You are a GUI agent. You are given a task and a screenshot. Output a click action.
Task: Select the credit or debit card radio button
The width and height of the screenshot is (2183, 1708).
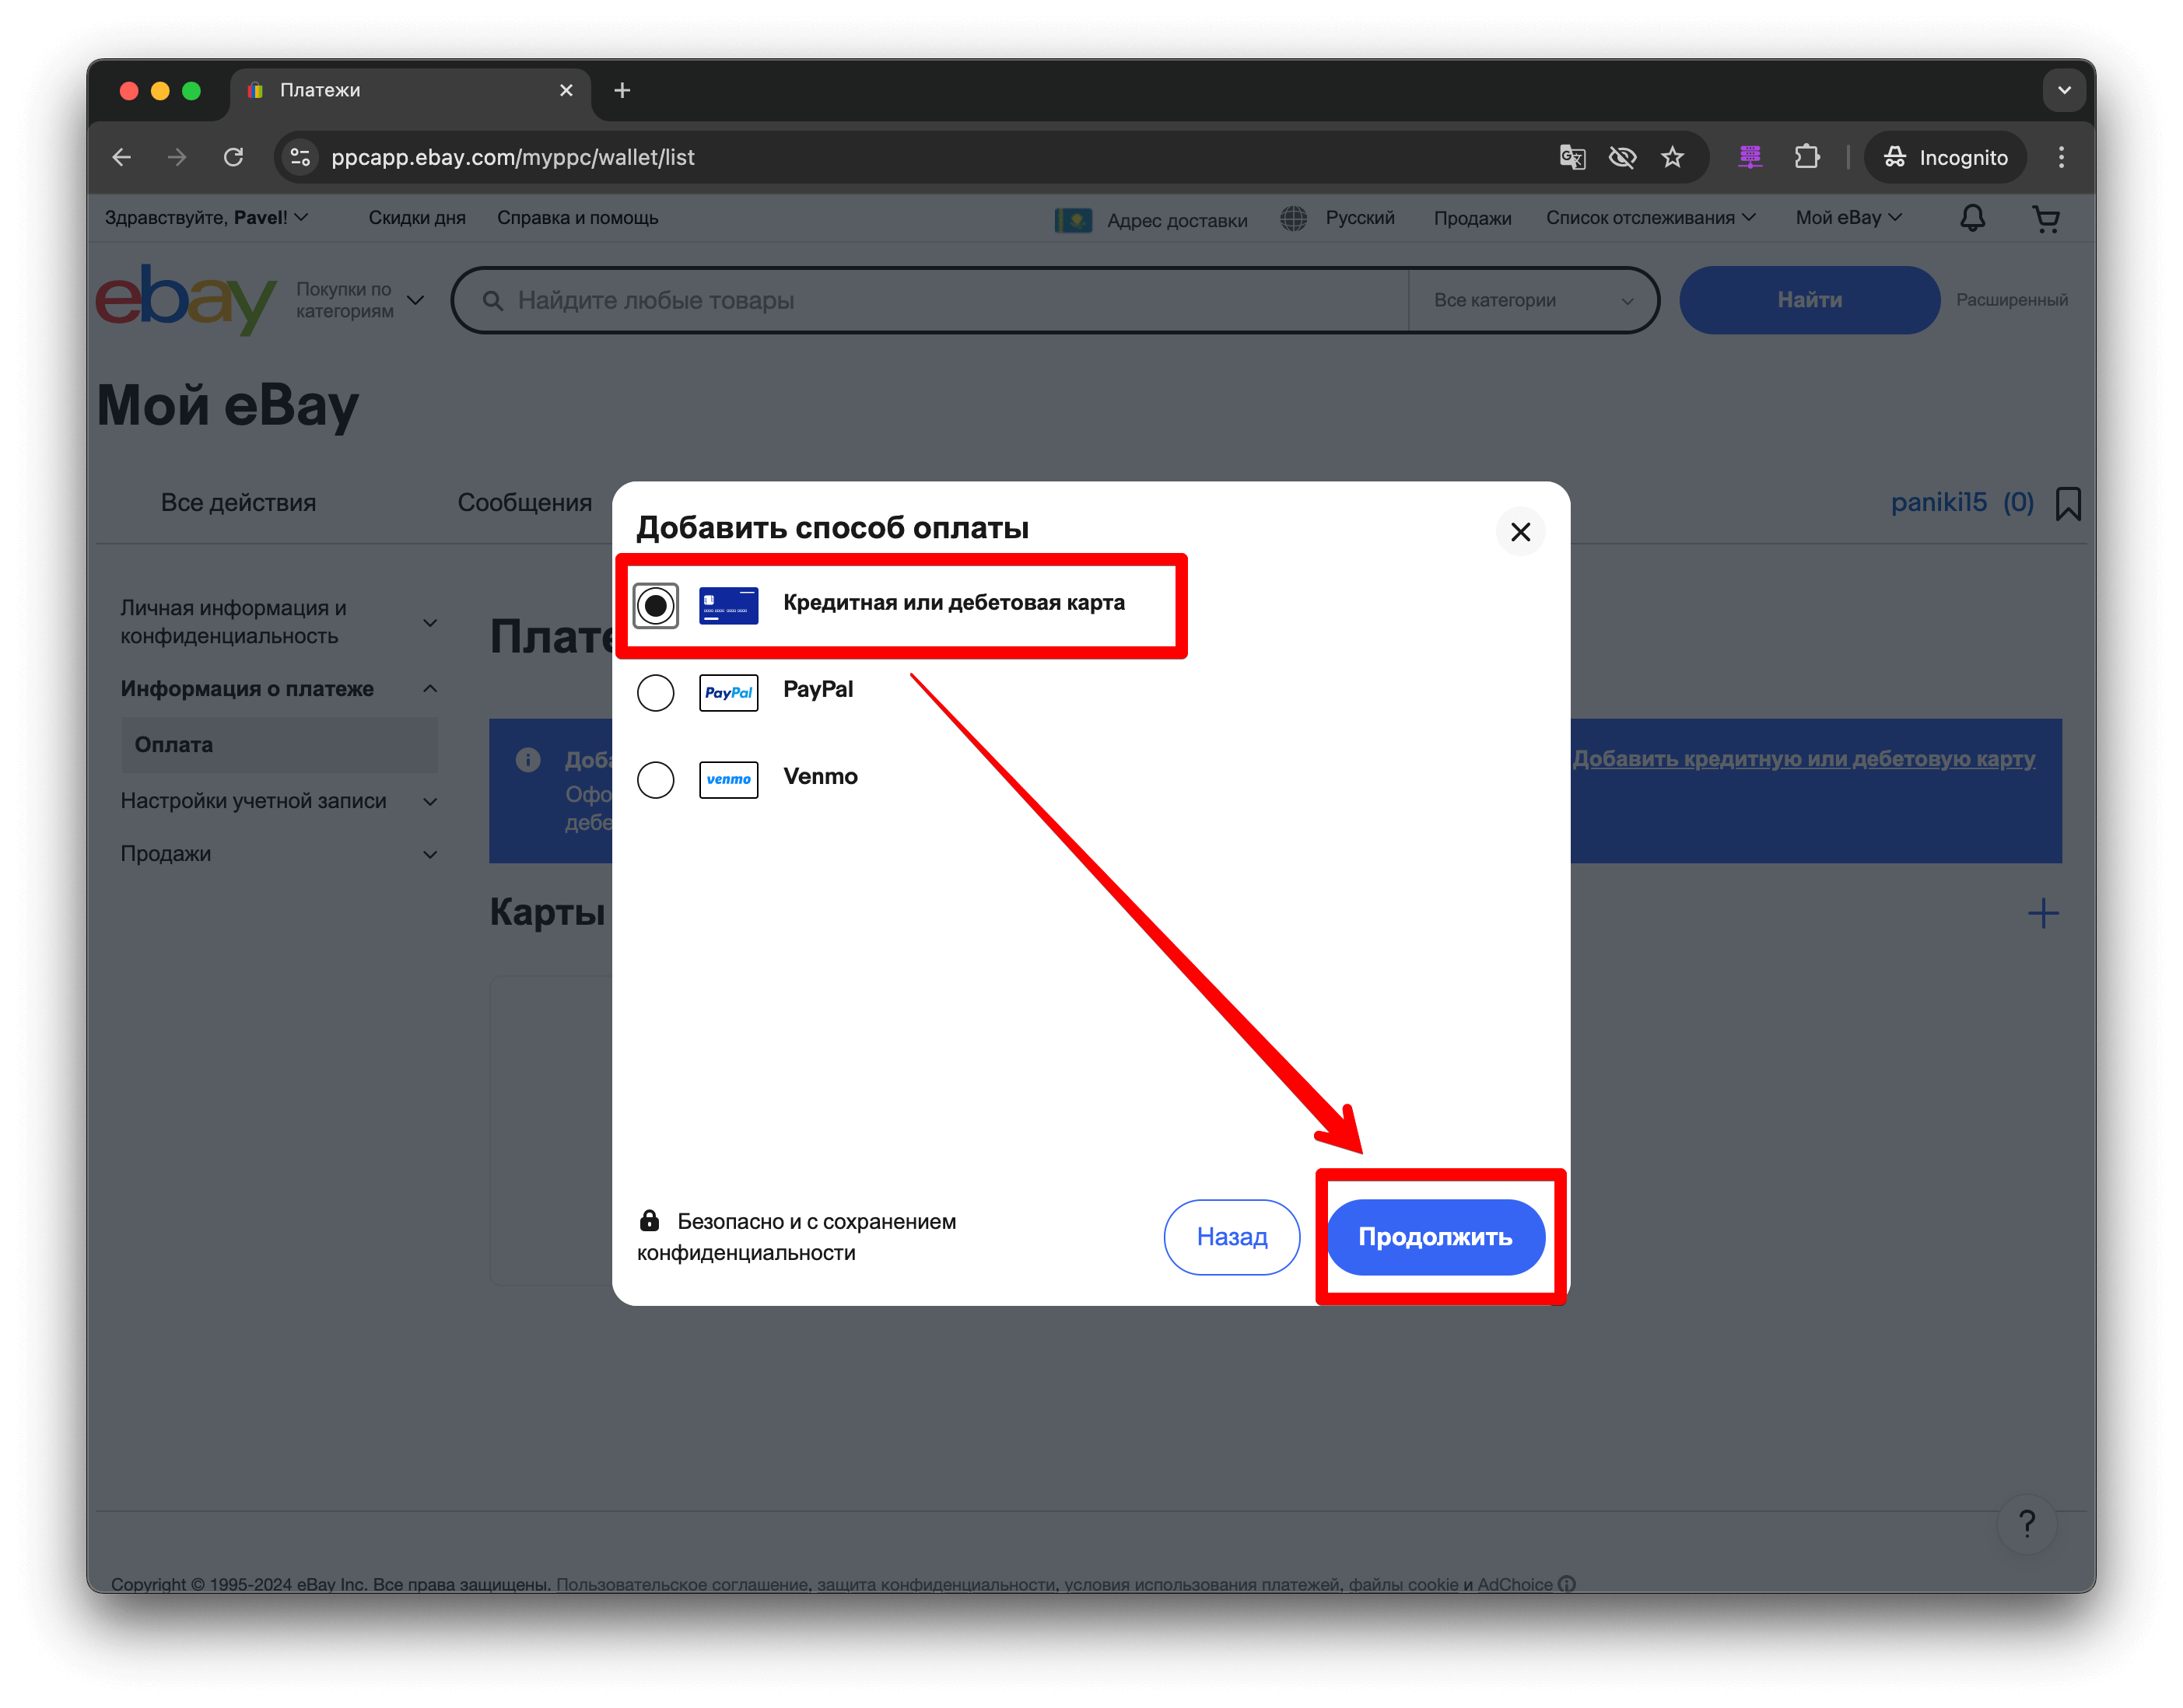pos(656,606)
